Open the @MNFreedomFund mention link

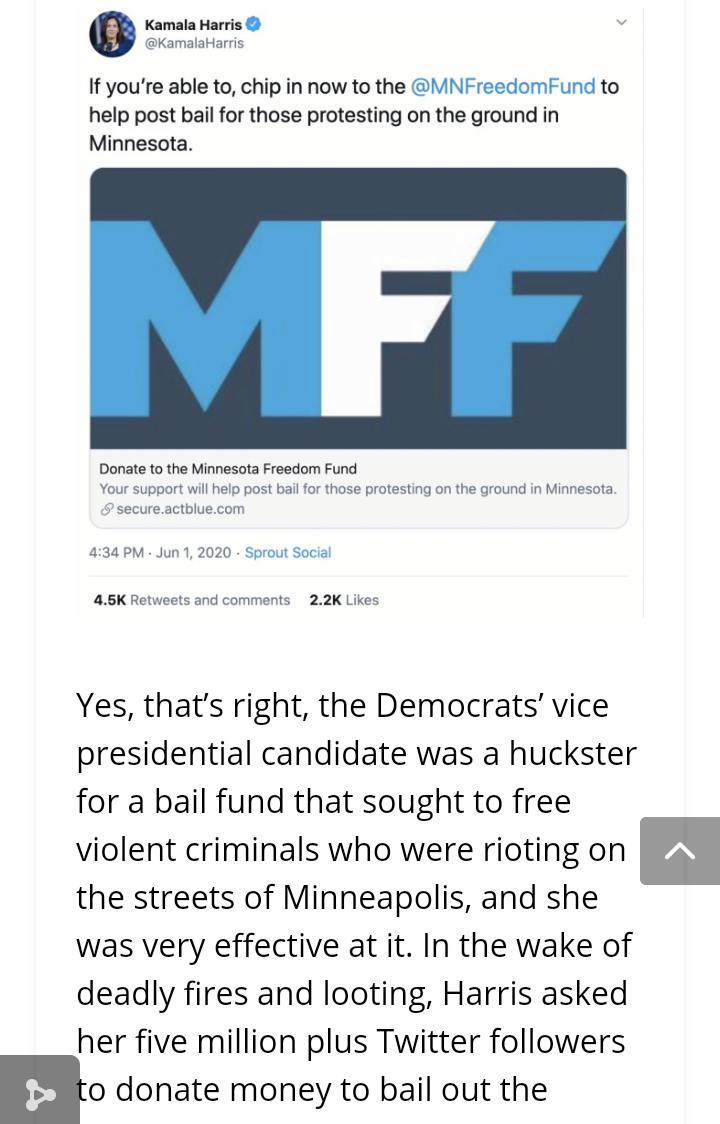(x=503, y=87)
